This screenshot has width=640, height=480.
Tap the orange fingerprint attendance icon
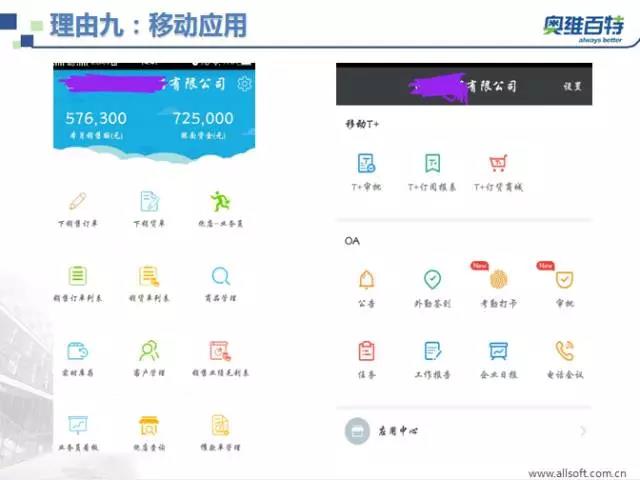click(x=498, y=280)
